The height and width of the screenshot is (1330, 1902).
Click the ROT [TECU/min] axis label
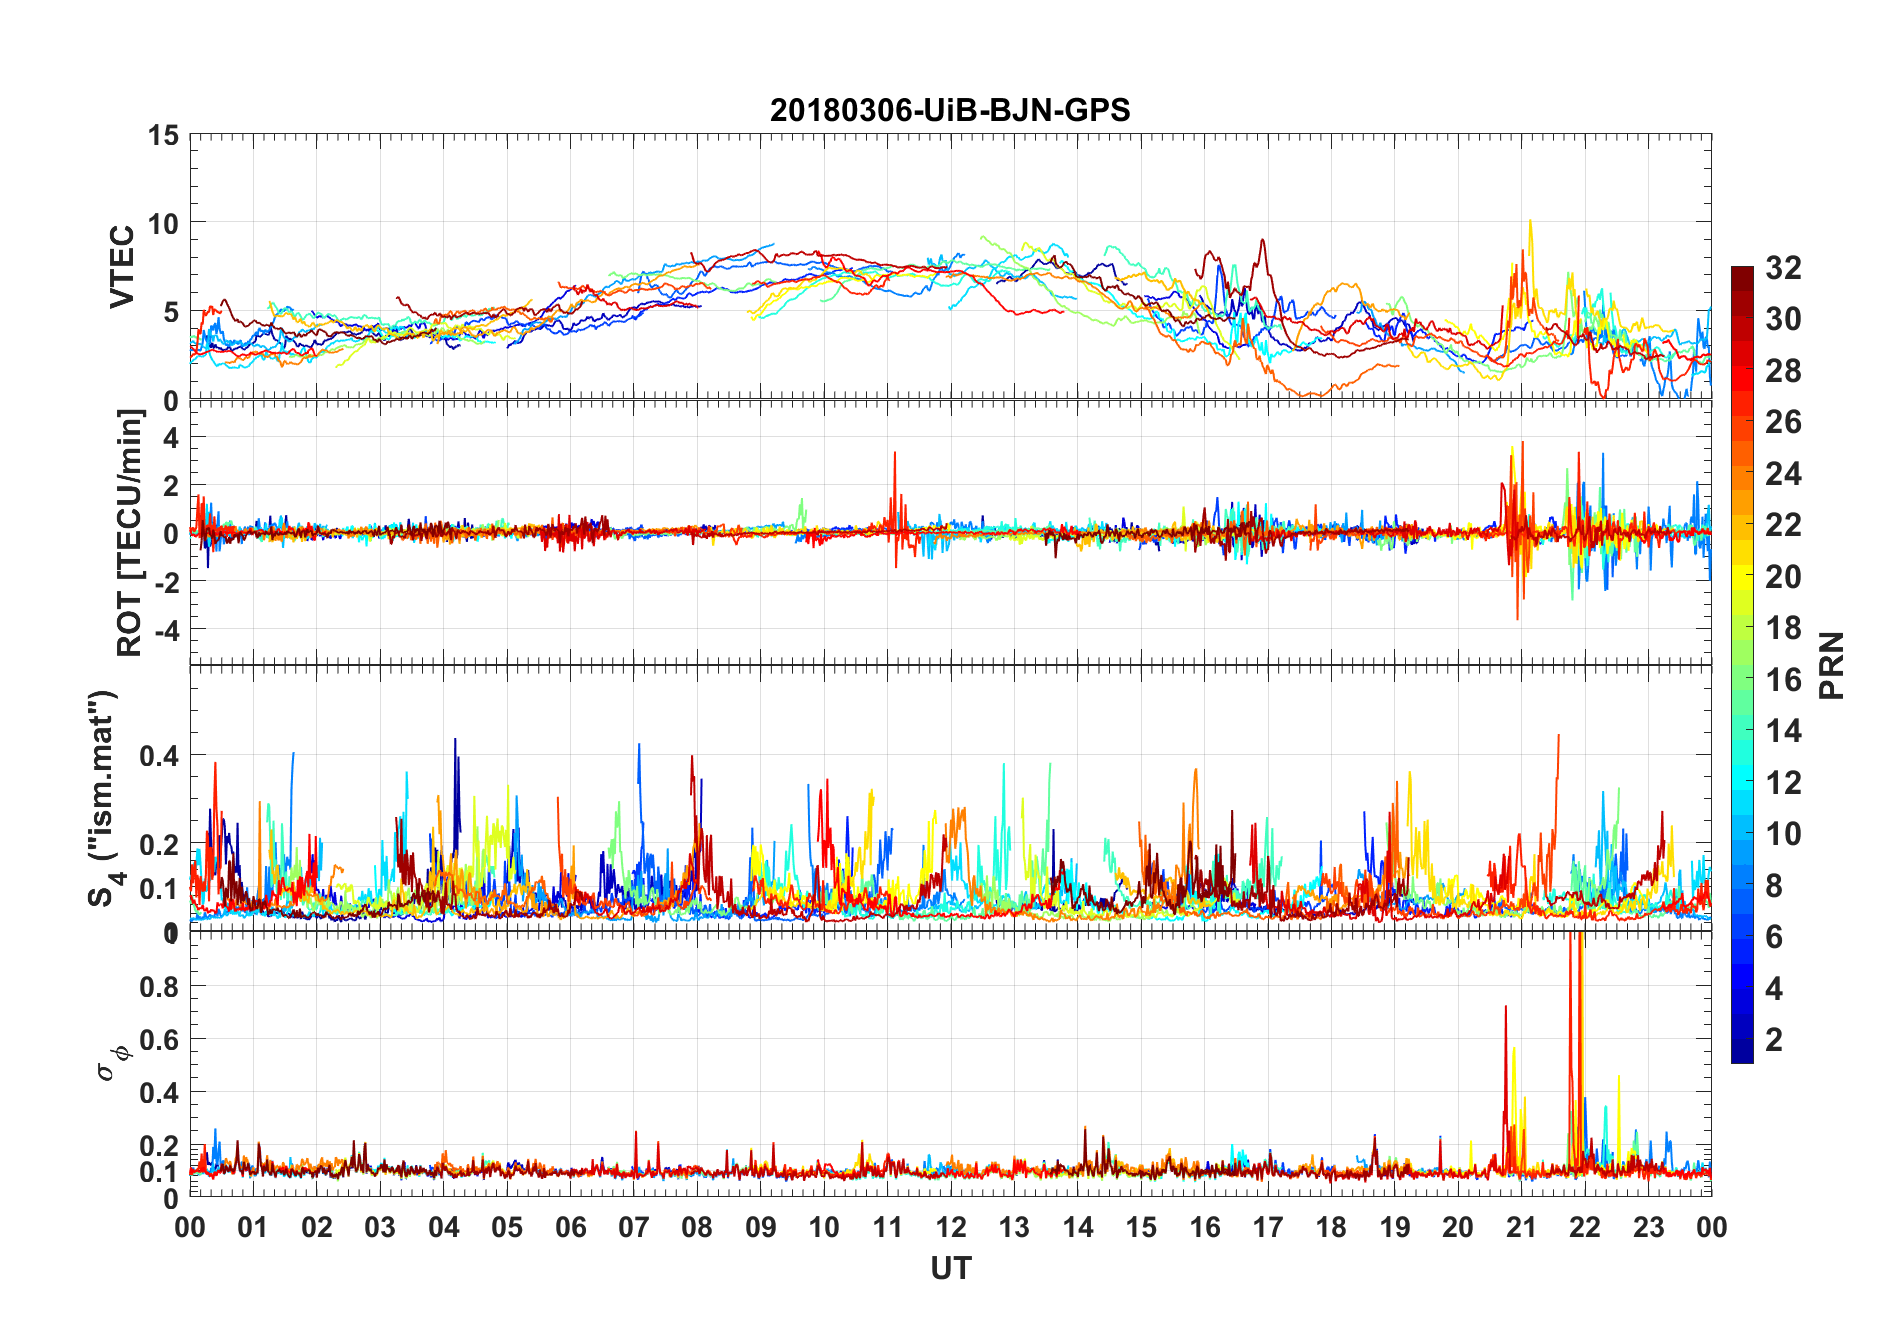coord(130,533)
